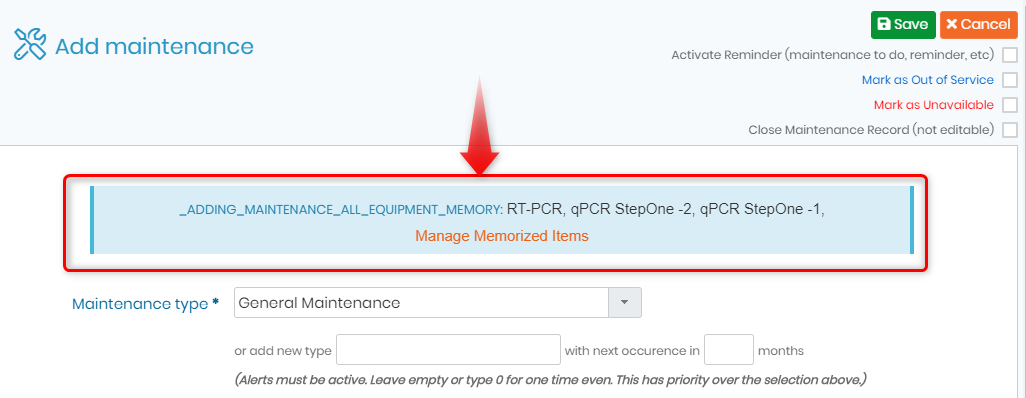Cancel adding maintenance
The image size is (1026, 398).
(x=978, y=24)
